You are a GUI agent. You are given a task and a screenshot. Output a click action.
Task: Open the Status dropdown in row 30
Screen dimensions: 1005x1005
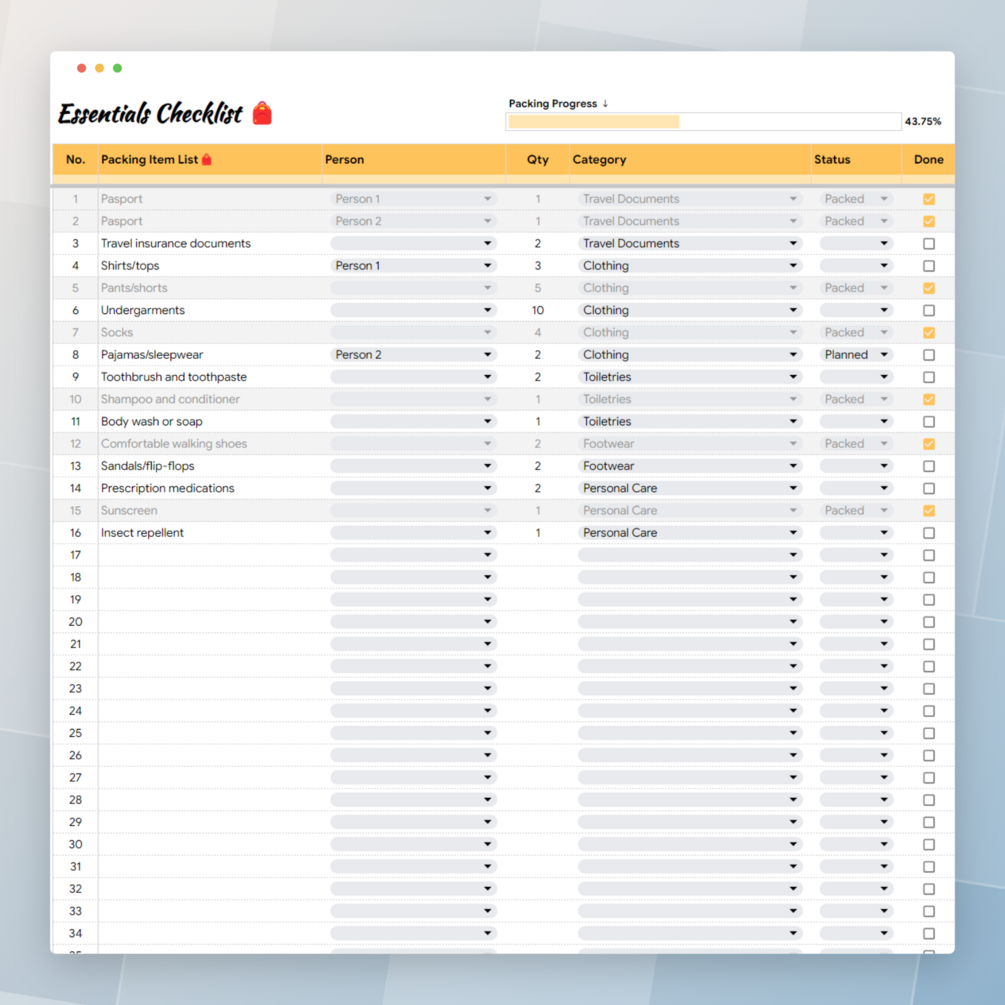click(x=856, y=844)
